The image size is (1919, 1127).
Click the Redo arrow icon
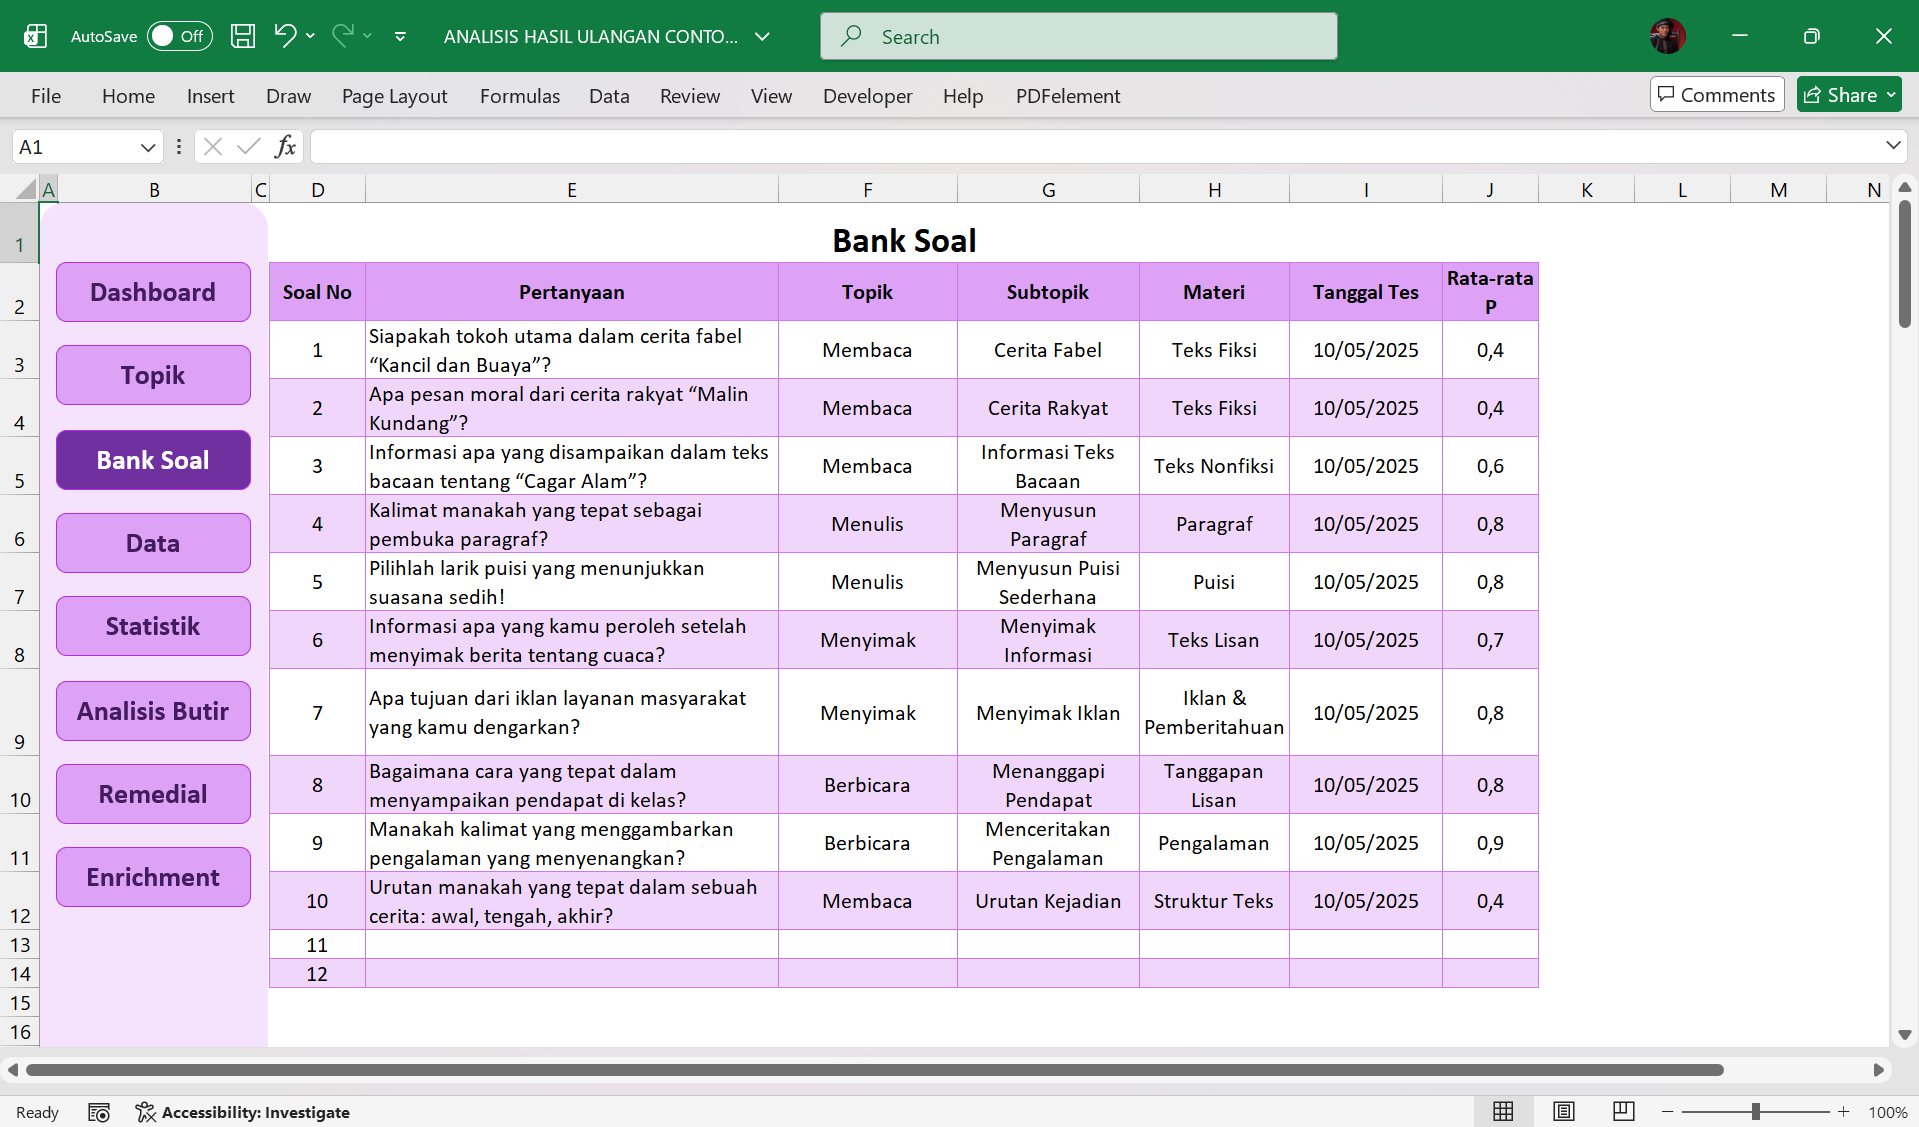coord(343,36)
